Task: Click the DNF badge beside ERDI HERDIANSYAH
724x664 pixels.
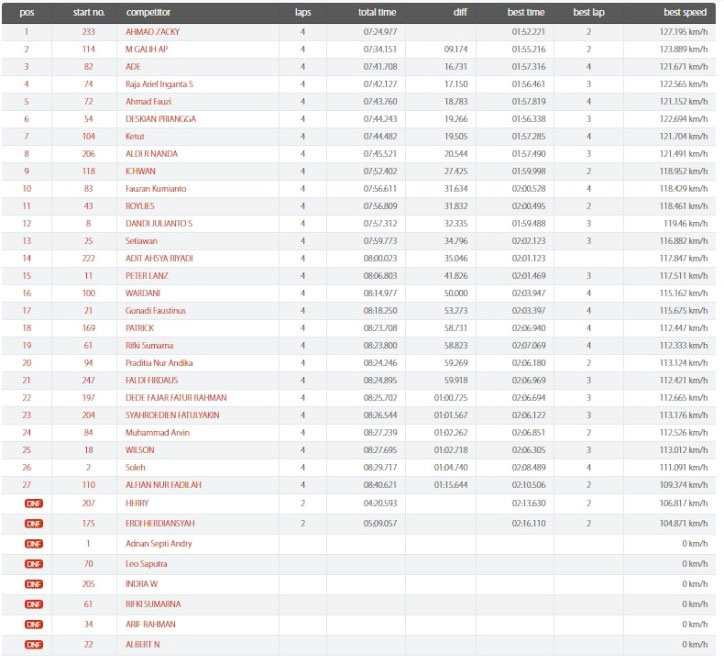Action: [x=33, y=523]
